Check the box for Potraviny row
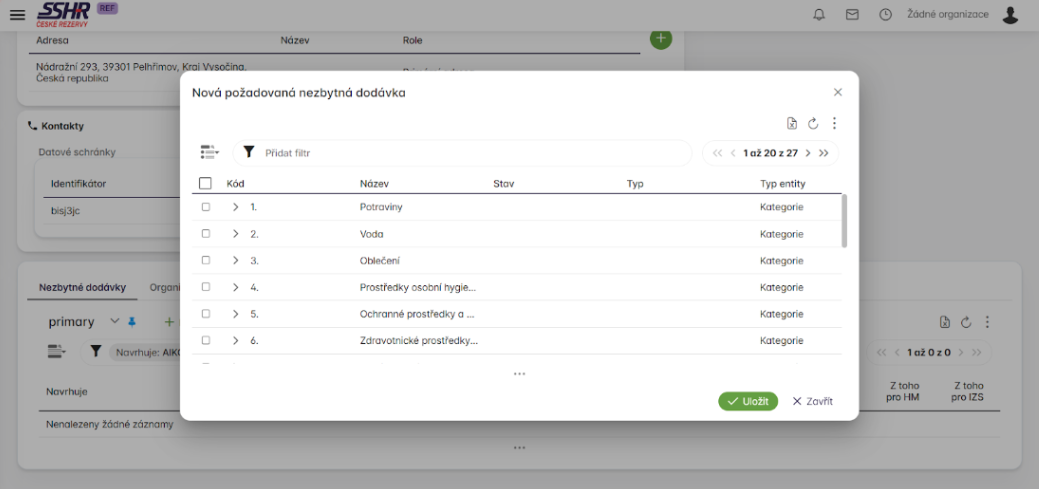 click(x=206, y=207)
